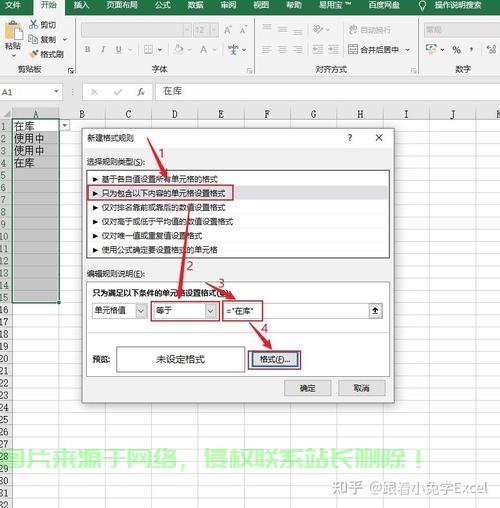Screen dimensions: 500x508
Task: Select rule type 使用公式确定要设置格式的单元格
Action: point(238,250)
